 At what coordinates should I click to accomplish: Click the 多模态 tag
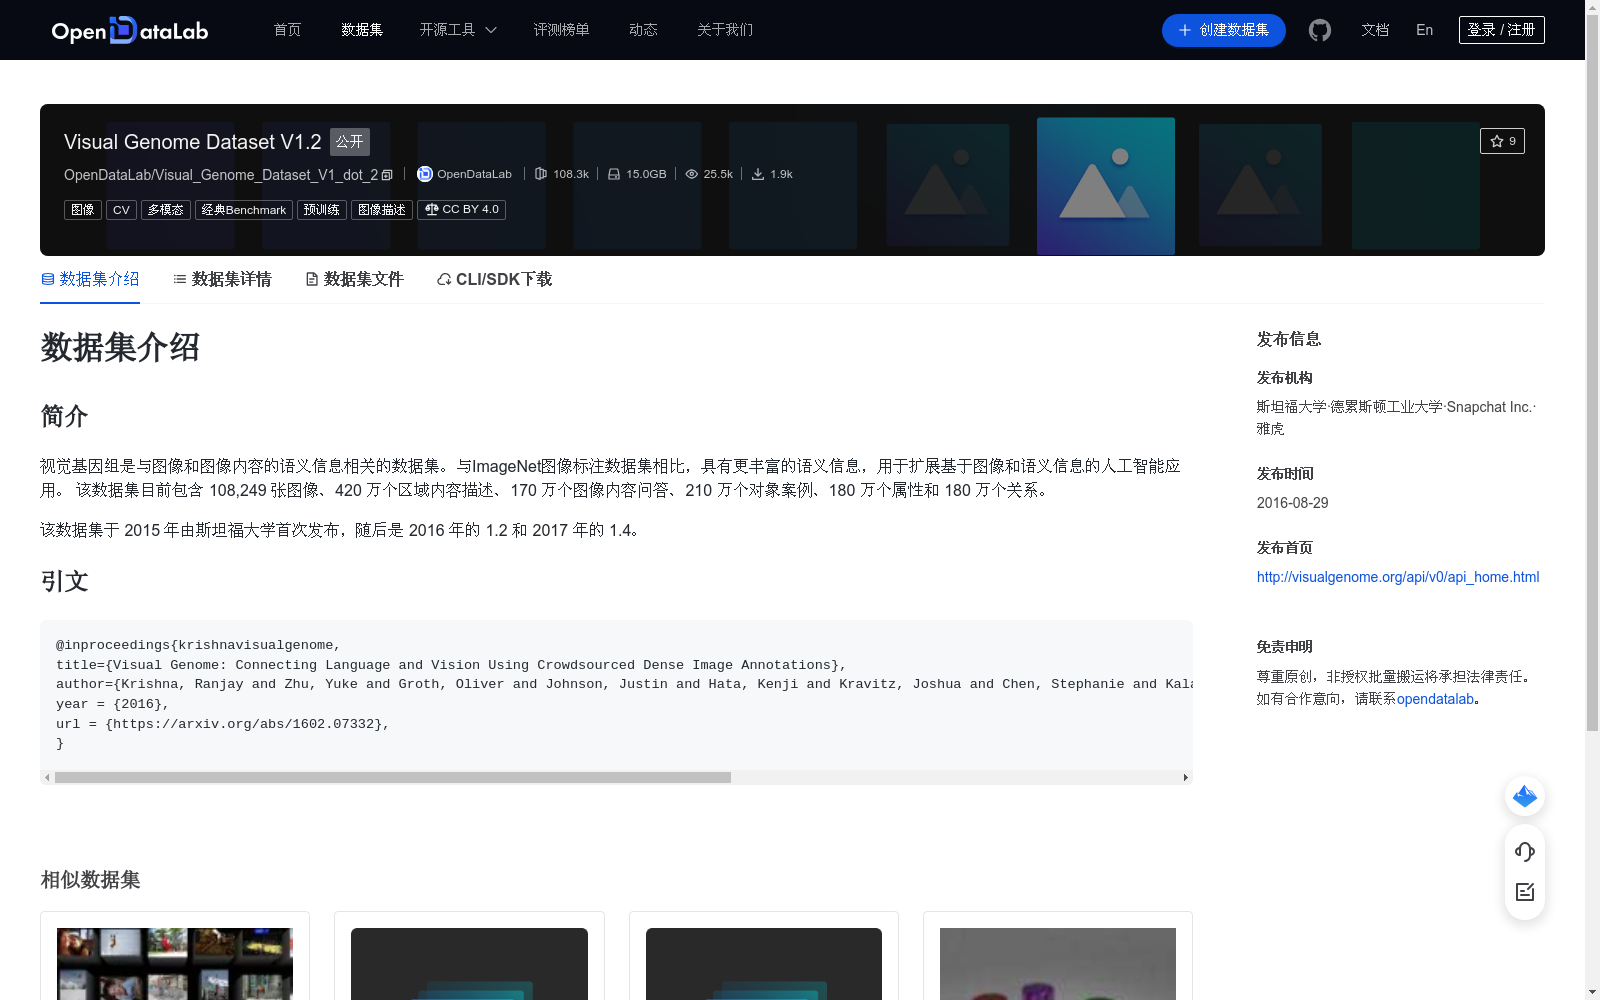coord(166,210)
